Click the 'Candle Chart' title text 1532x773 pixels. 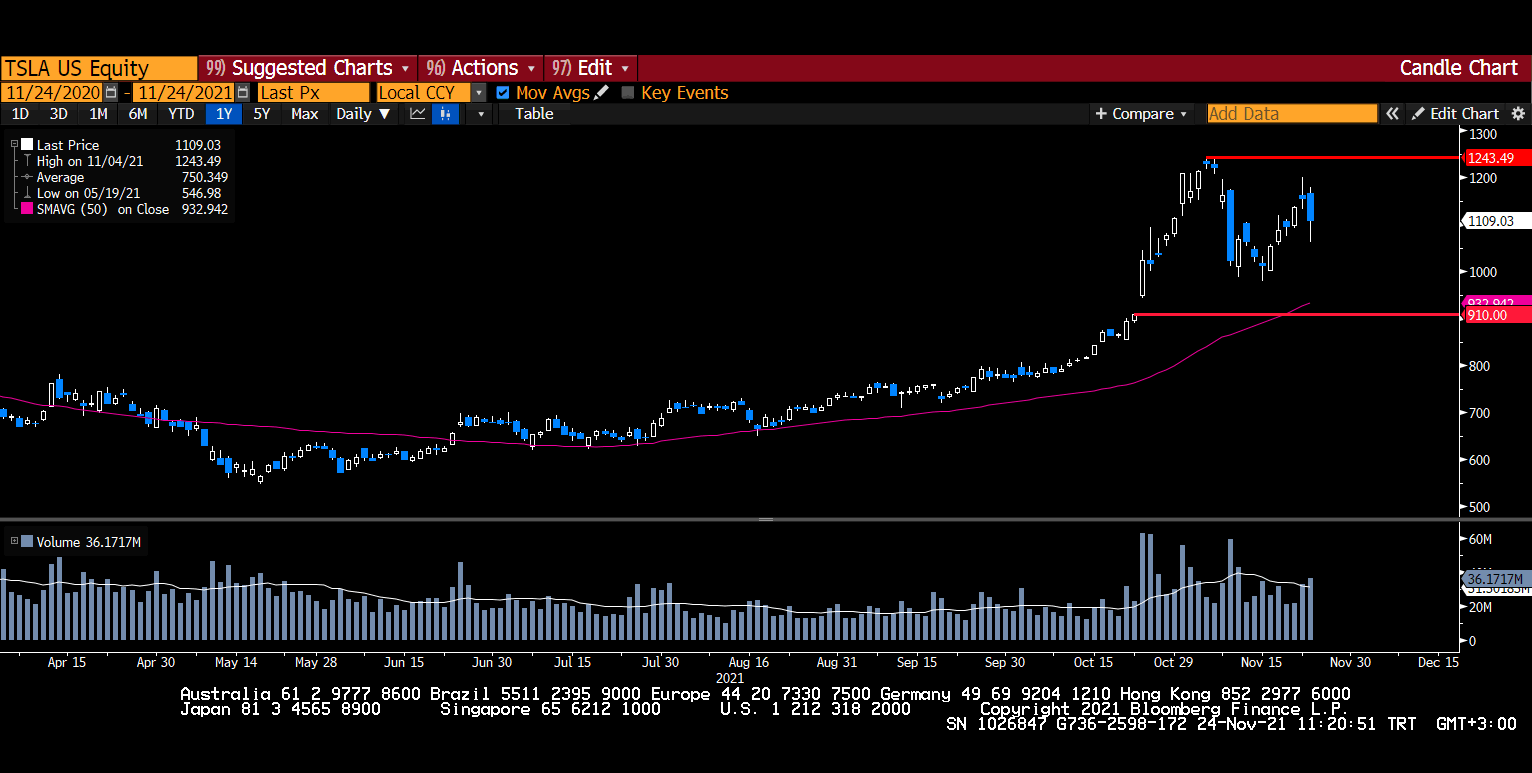pyautogui.click(x=1458, y=68)
